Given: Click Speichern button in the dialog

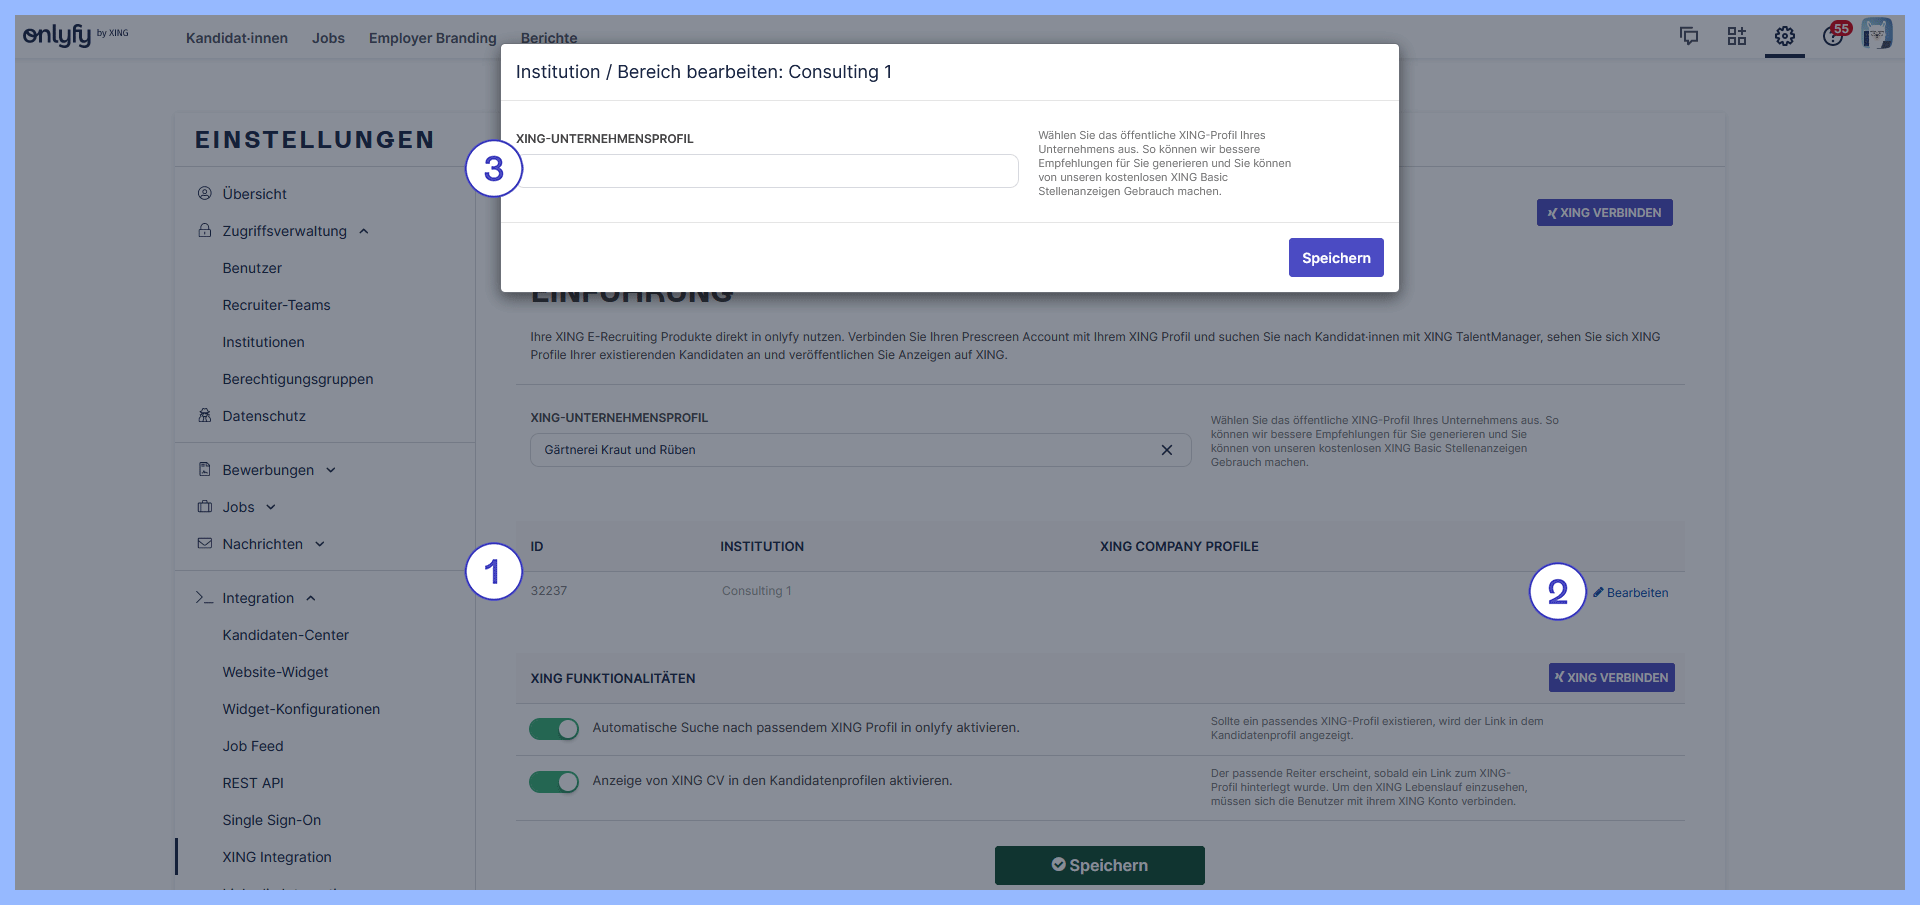Looking at the screenshot, I should point(1335,258).
